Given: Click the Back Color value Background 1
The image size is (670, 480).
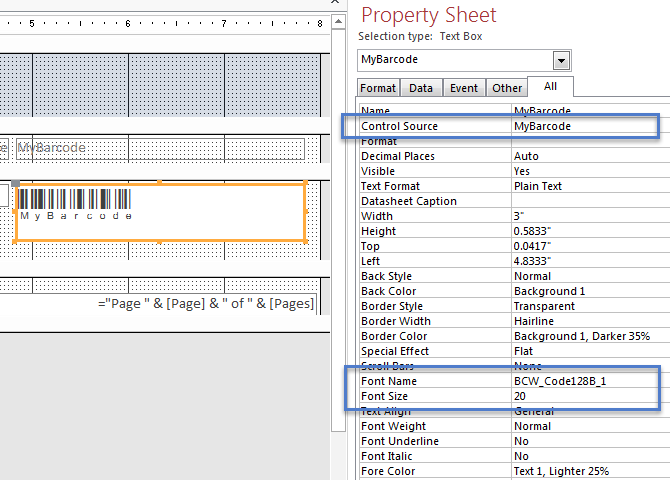Looking at the screenshot, I should click(549, 291).
